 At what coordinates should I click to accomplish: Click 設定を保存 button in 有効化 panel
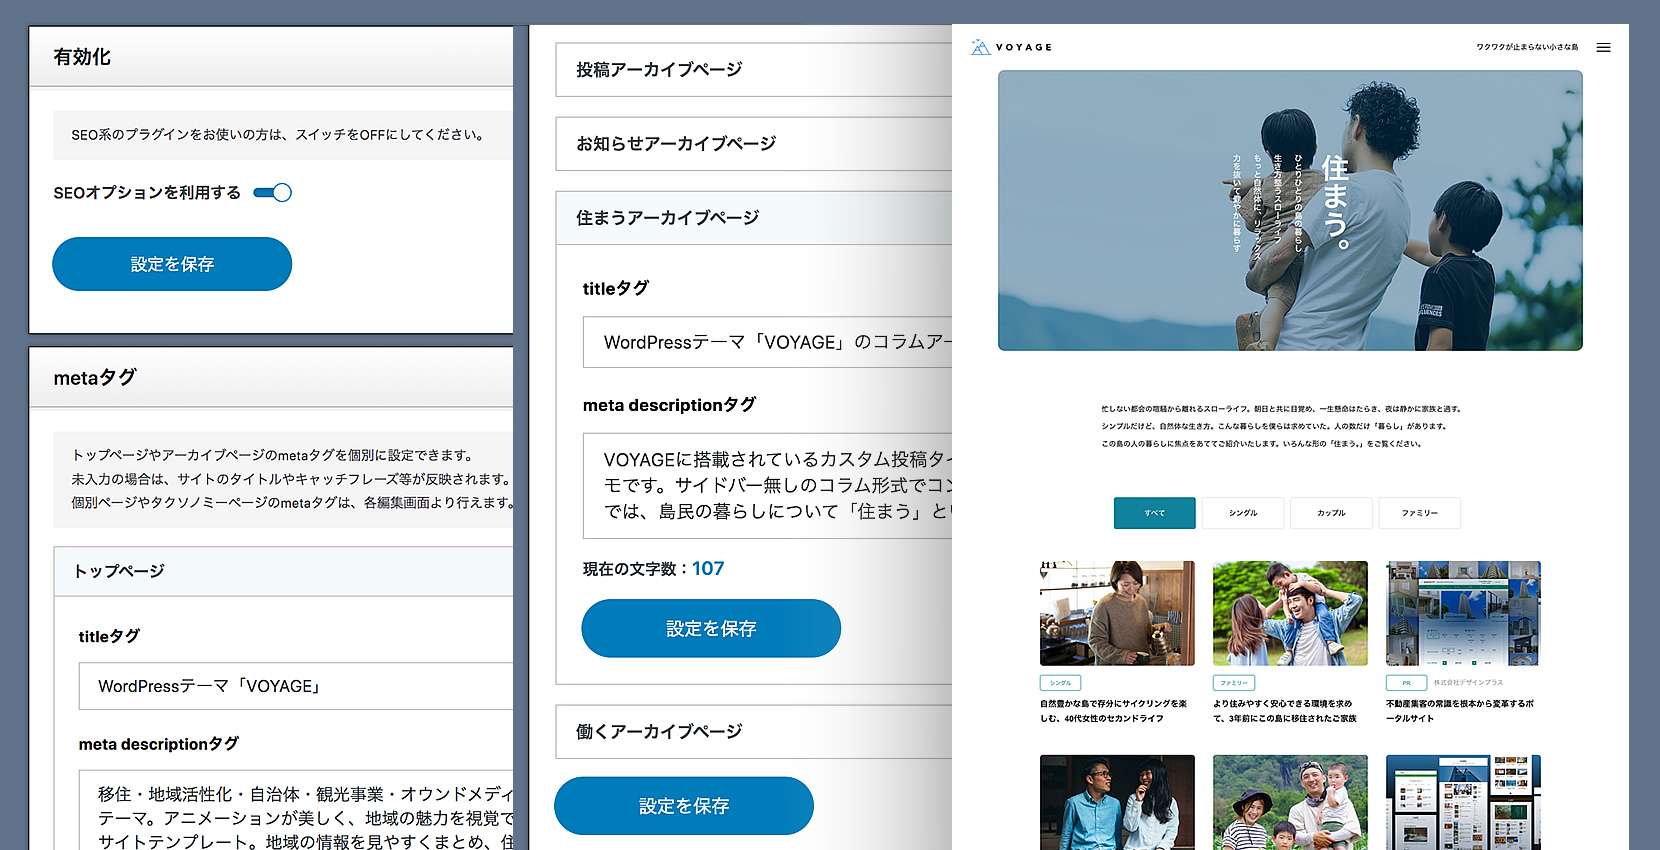172,264
